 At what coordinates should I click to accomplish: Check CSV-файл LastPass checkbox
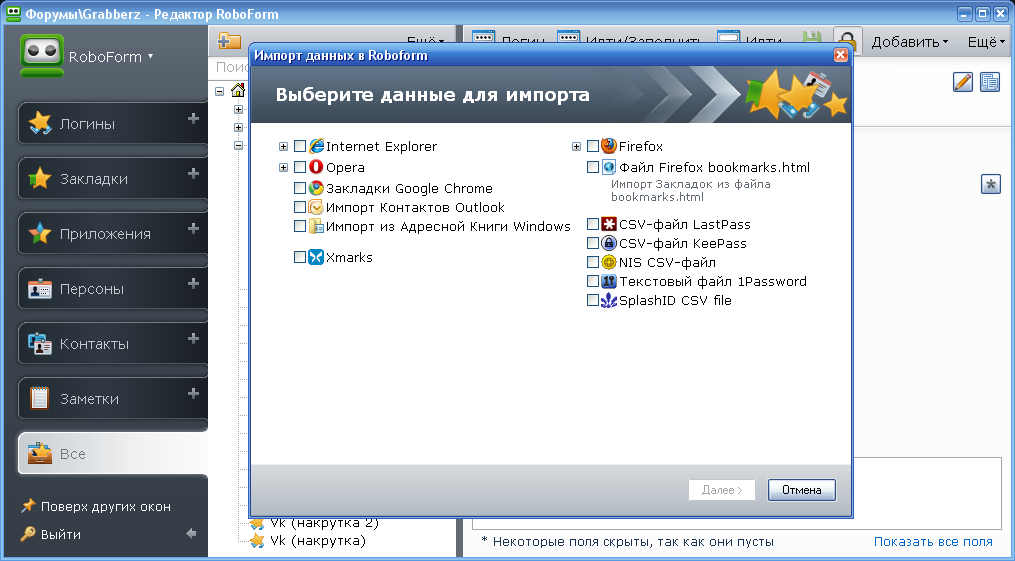coord(592,224)
